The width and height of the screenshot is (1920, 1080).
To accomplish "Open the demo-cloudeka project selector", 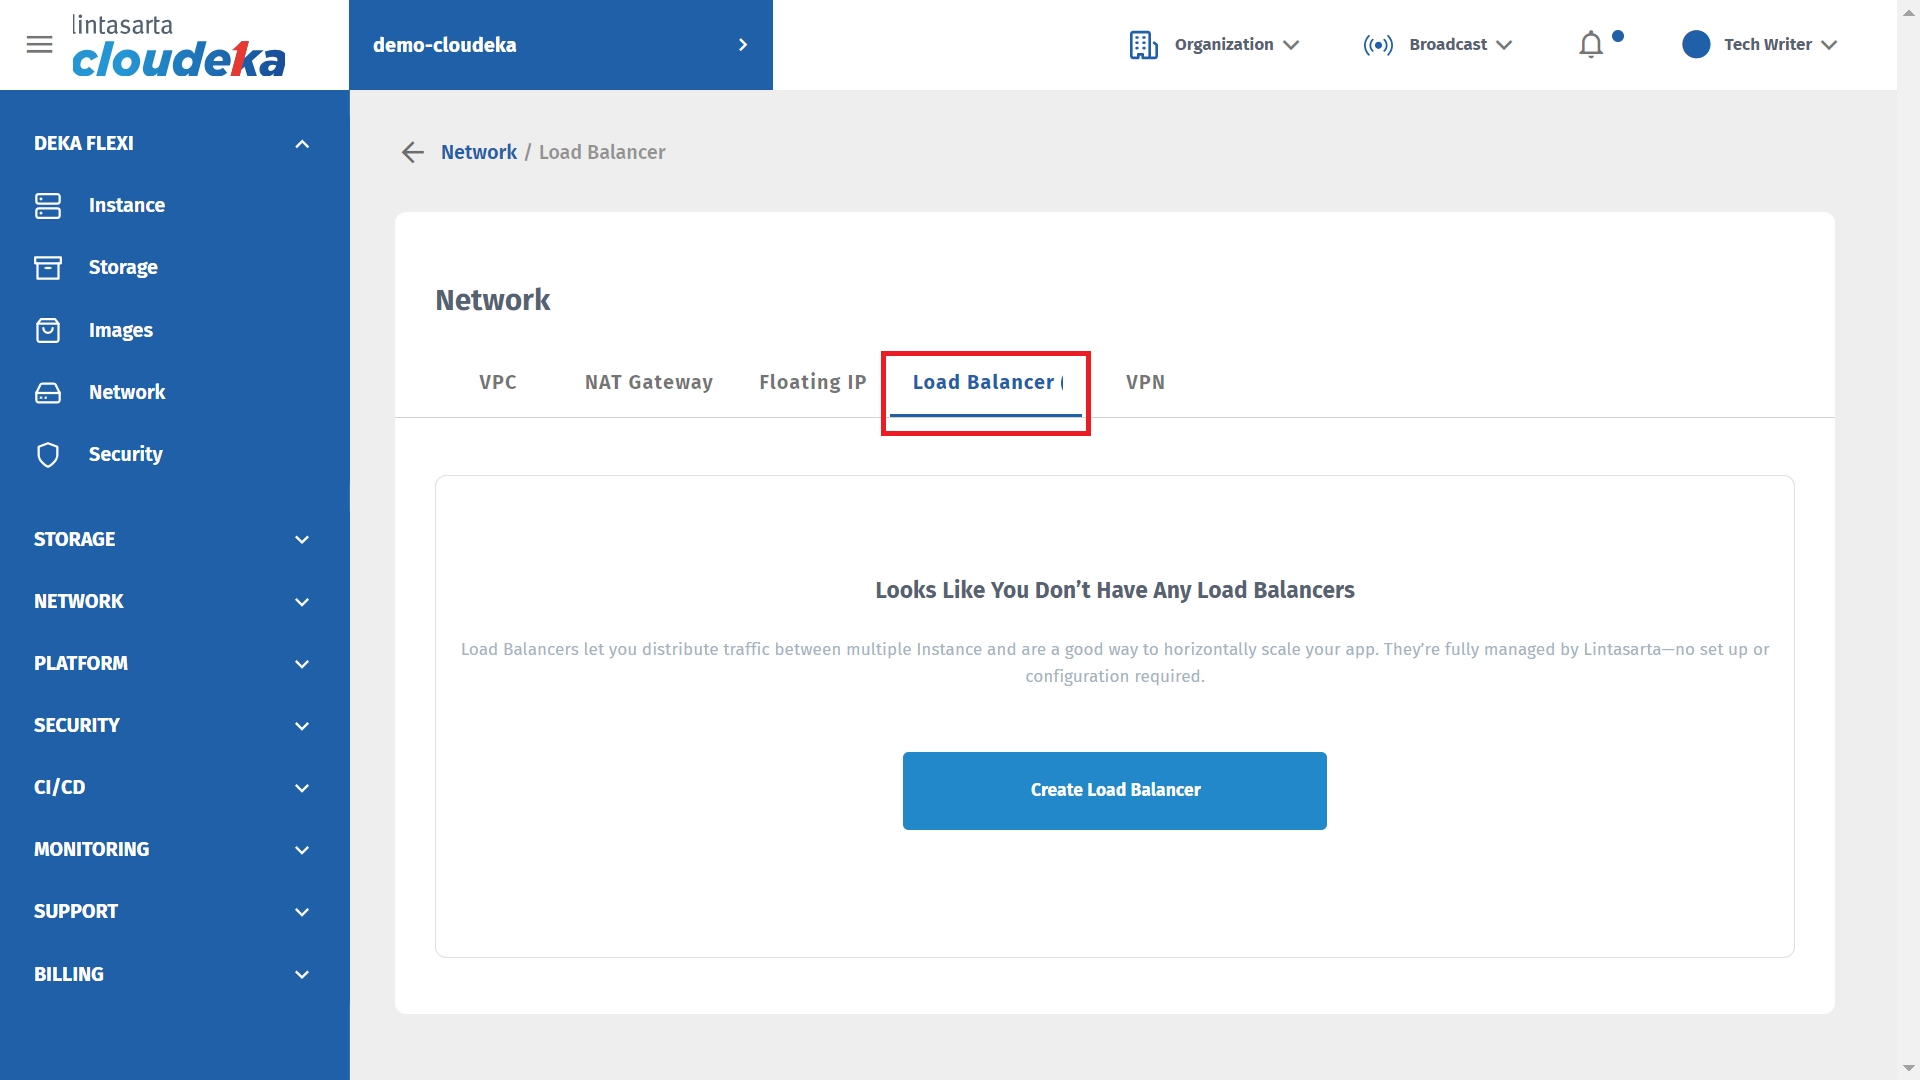I will tap(560, 45).
